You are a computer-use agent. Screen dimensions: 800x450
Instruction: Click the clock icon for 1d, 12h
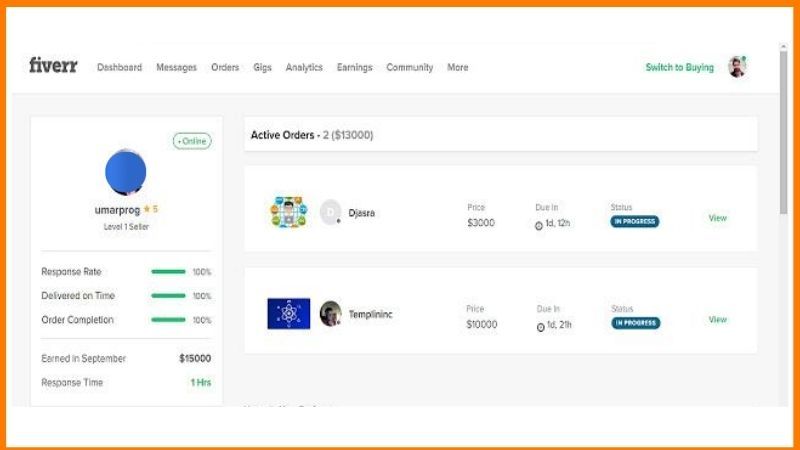(x=539, y=225)
